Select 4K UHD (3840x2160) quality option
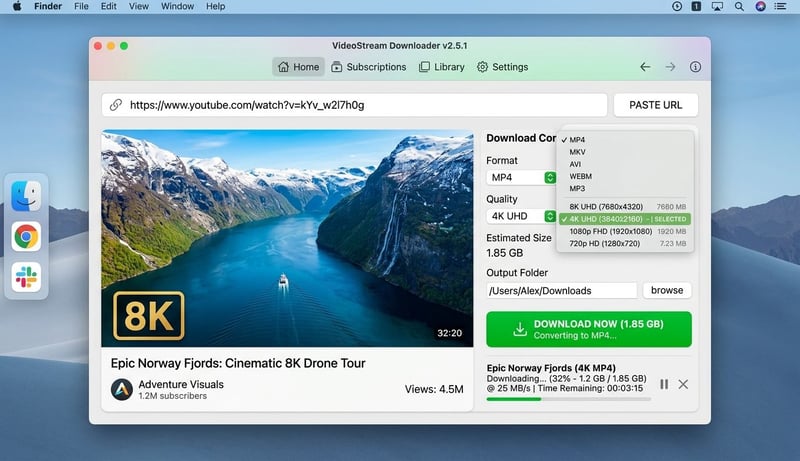Screen dimensions: 800x461 pos(625,219)
